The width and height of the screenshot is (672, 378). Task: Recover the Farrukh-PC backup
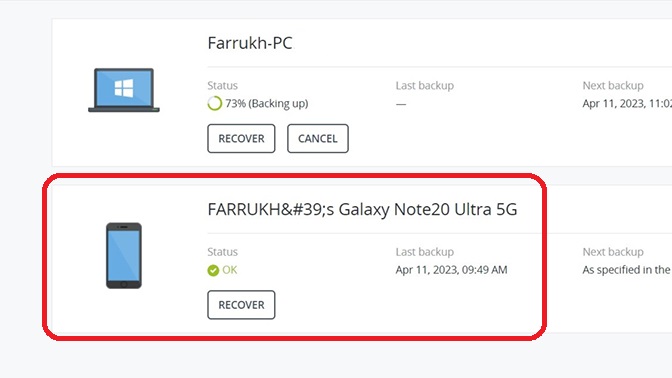click(x=241, y=138)
